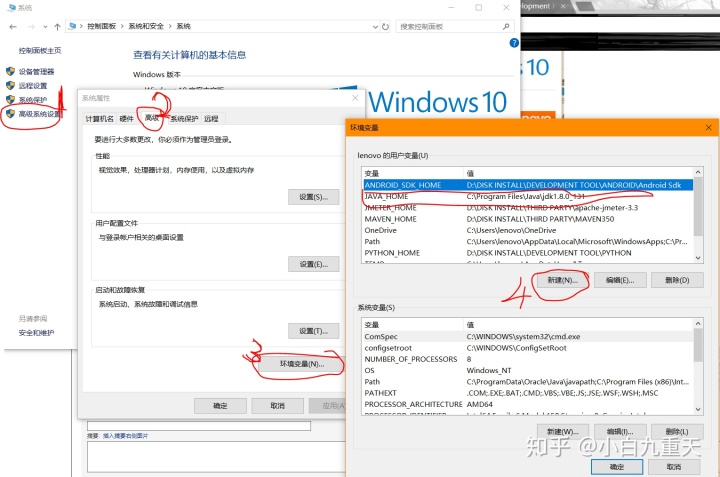Click 设置(E) button under 用户配置文件
The width and height of the screenshot is (720, 477).
click(314, 264)
